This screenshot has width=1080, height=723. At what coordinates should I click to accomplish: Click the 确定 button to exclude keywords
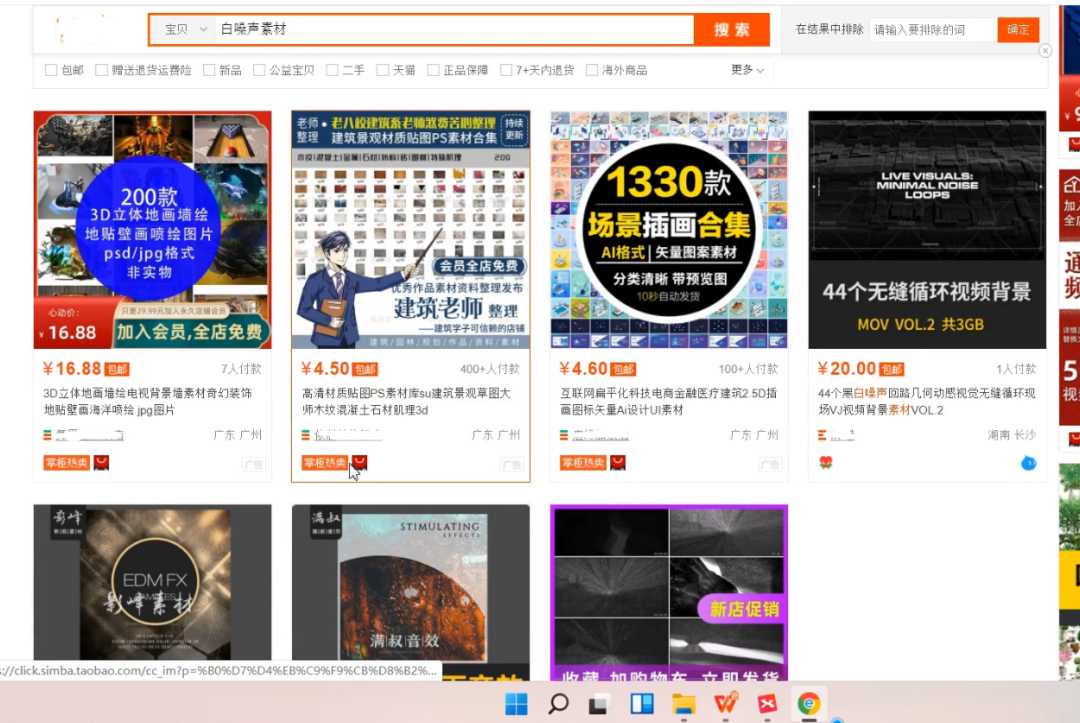1018,30
